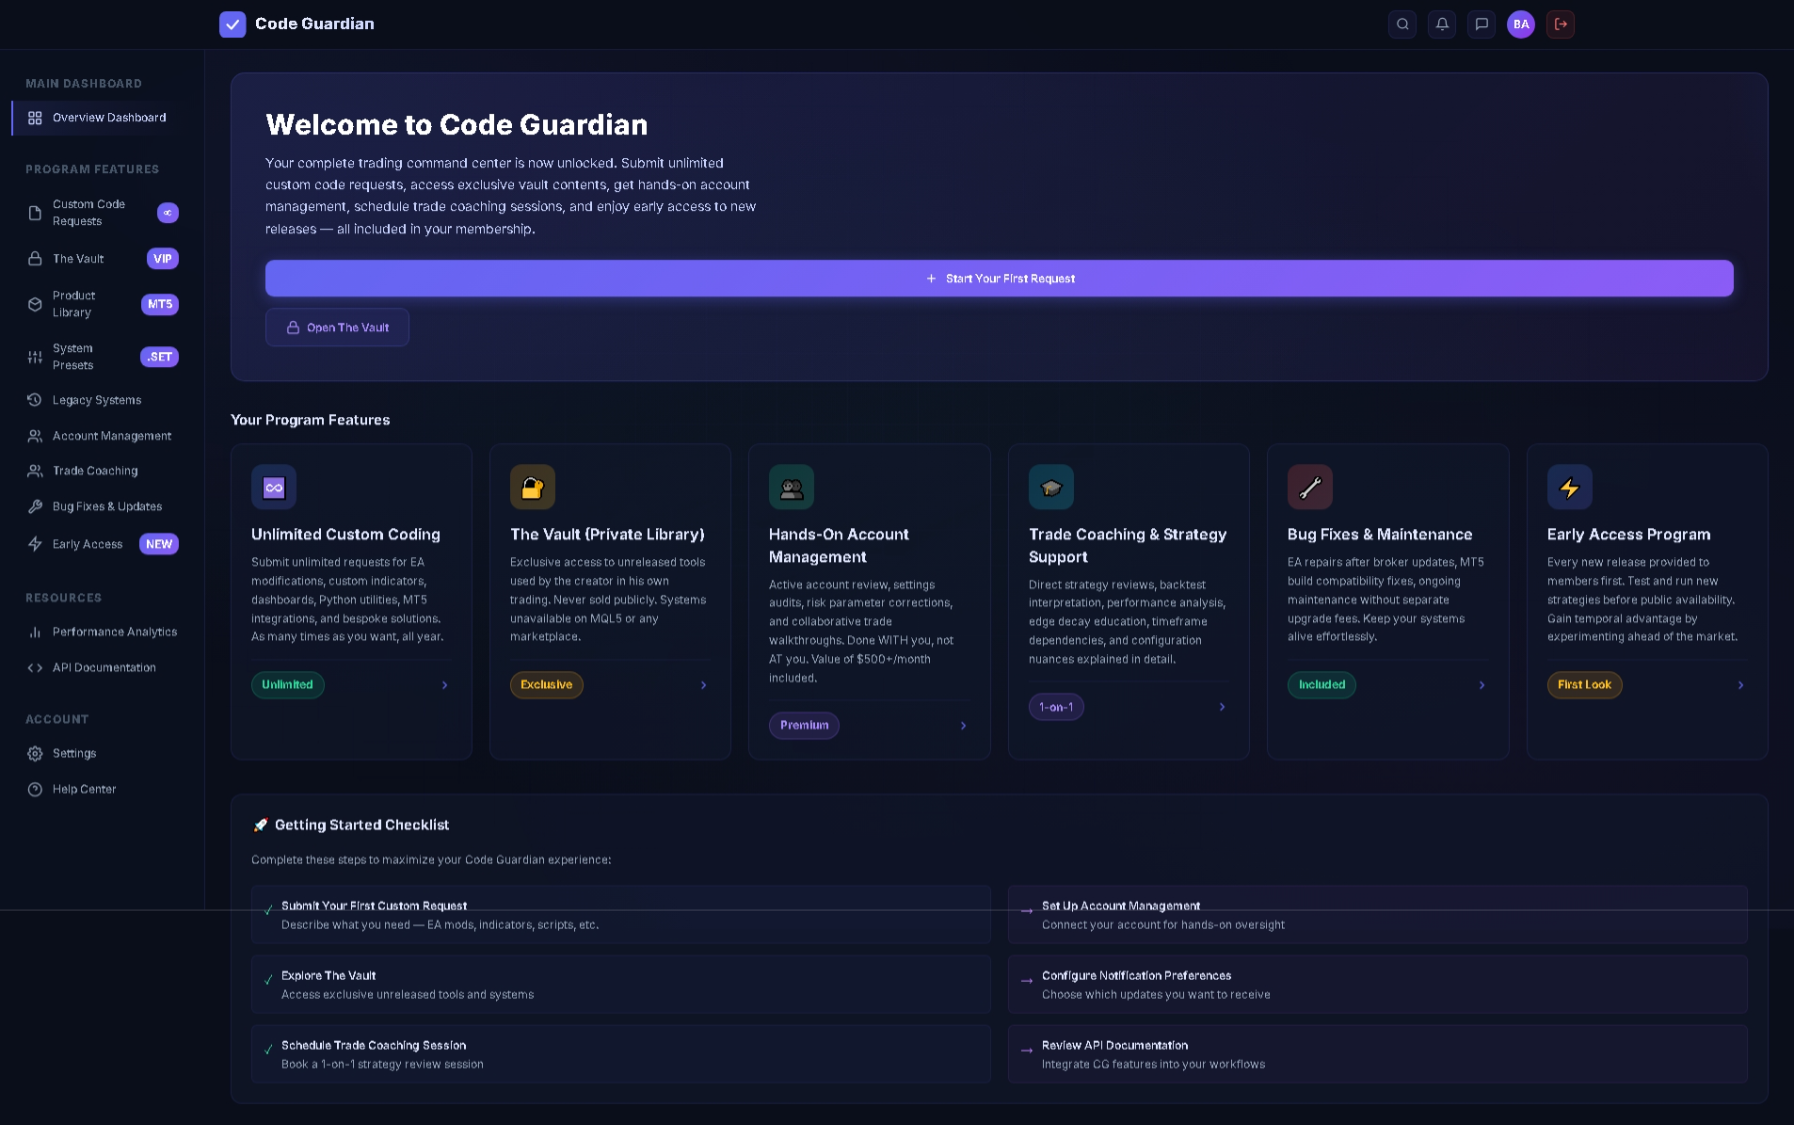This screenshot has height=1125, width=1794.
Task: Click Trade Coaching graduation cap icon
Action: (1051, 487)
